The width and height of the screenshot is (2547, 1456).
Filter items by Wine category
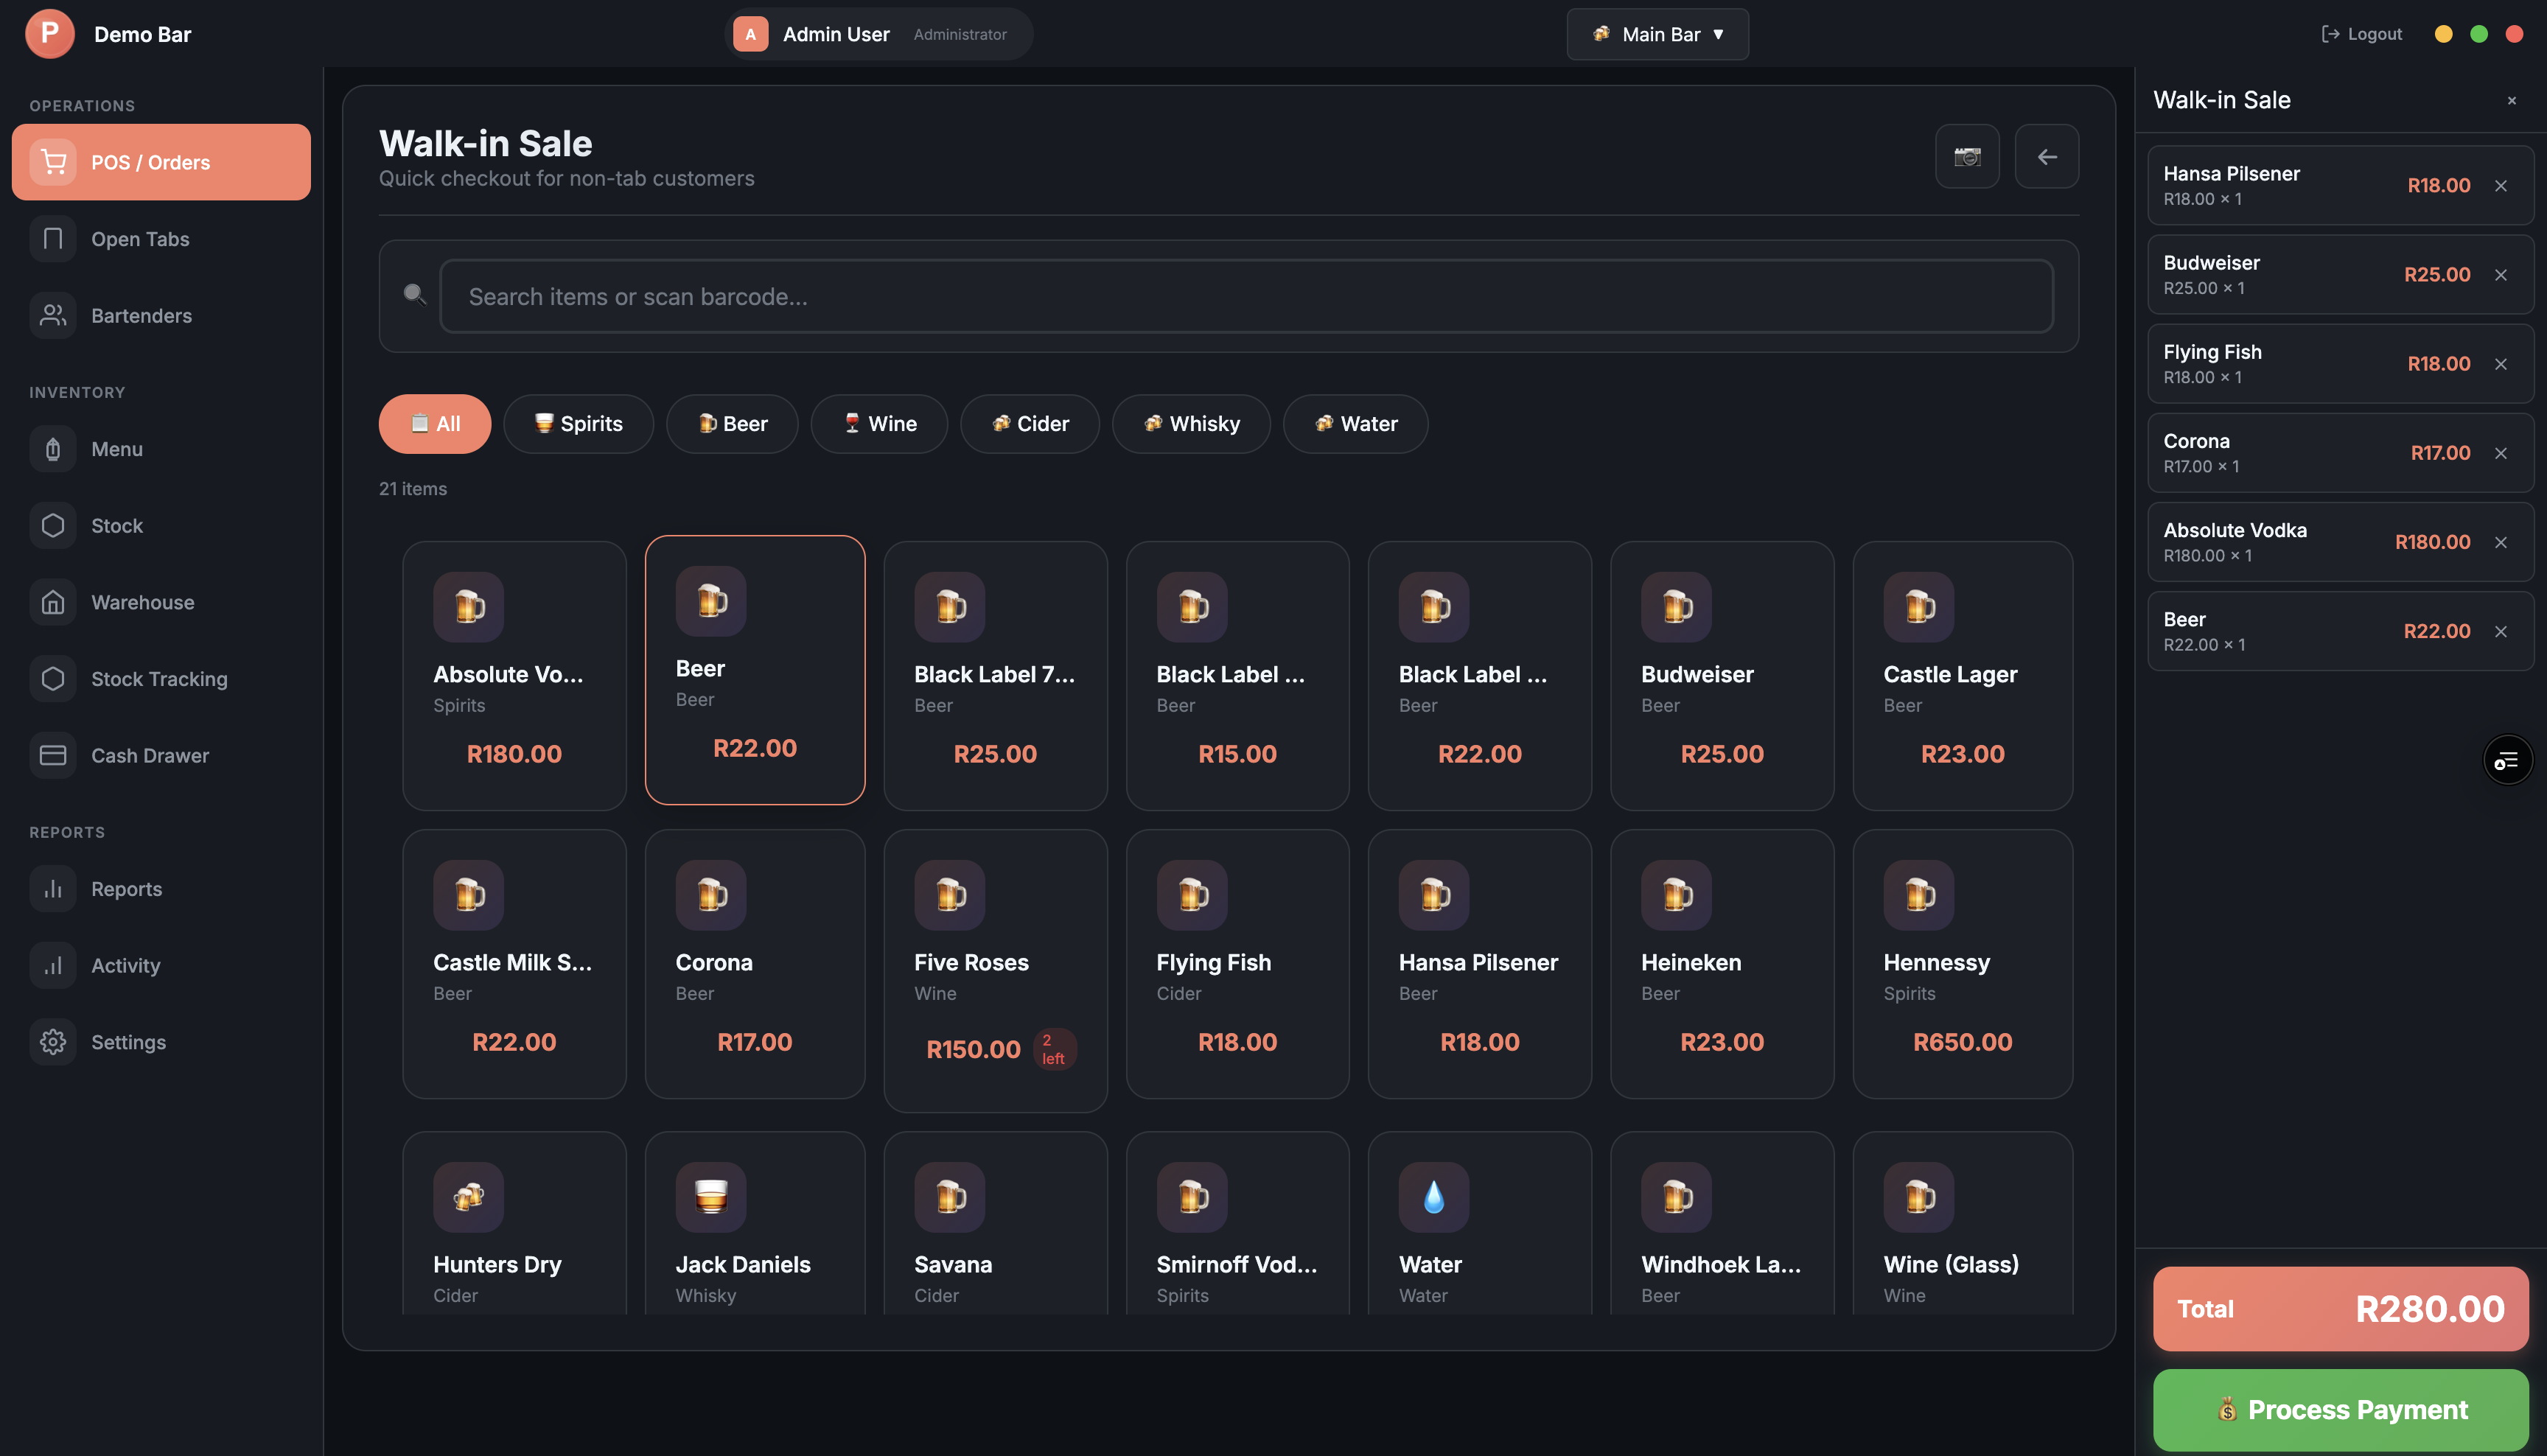879,423
